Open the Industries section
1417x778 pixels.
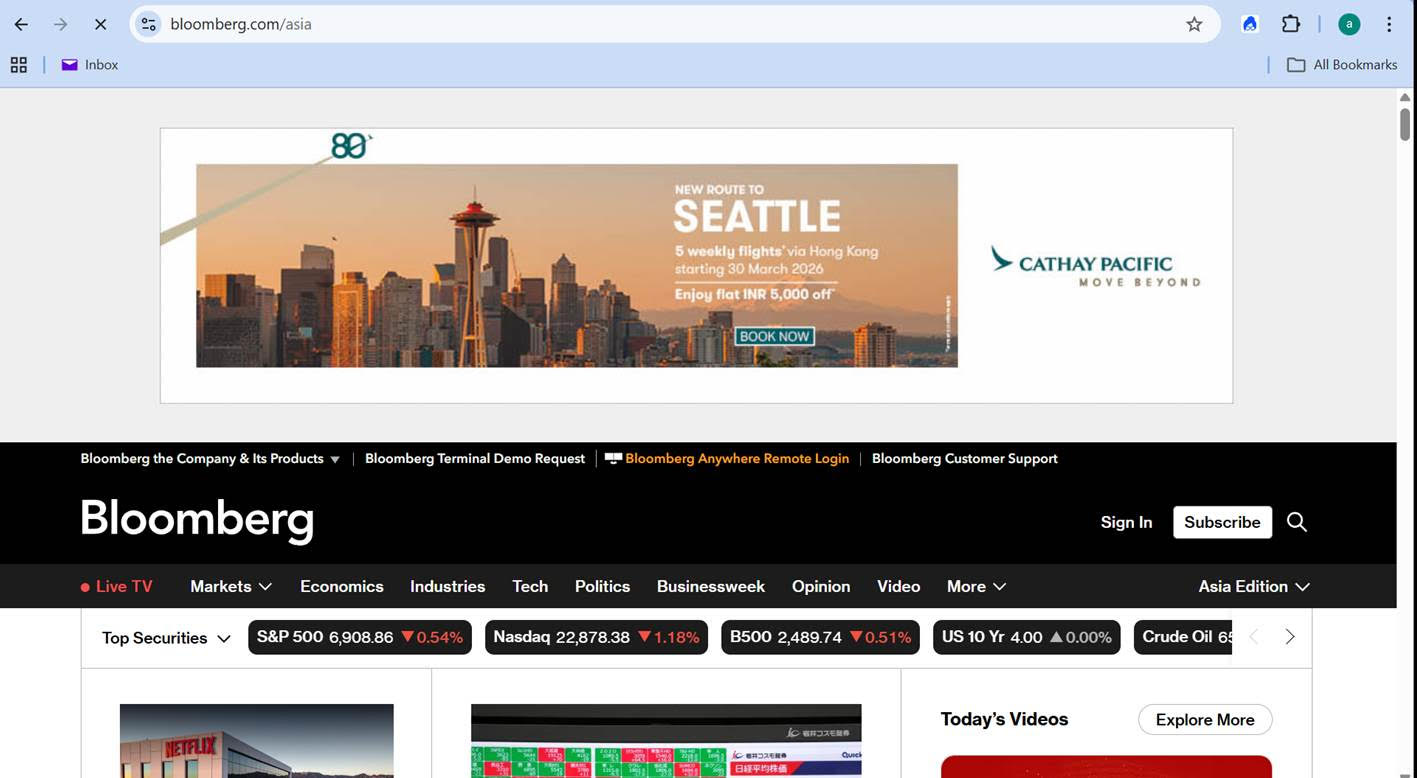[x=447, y=587]
